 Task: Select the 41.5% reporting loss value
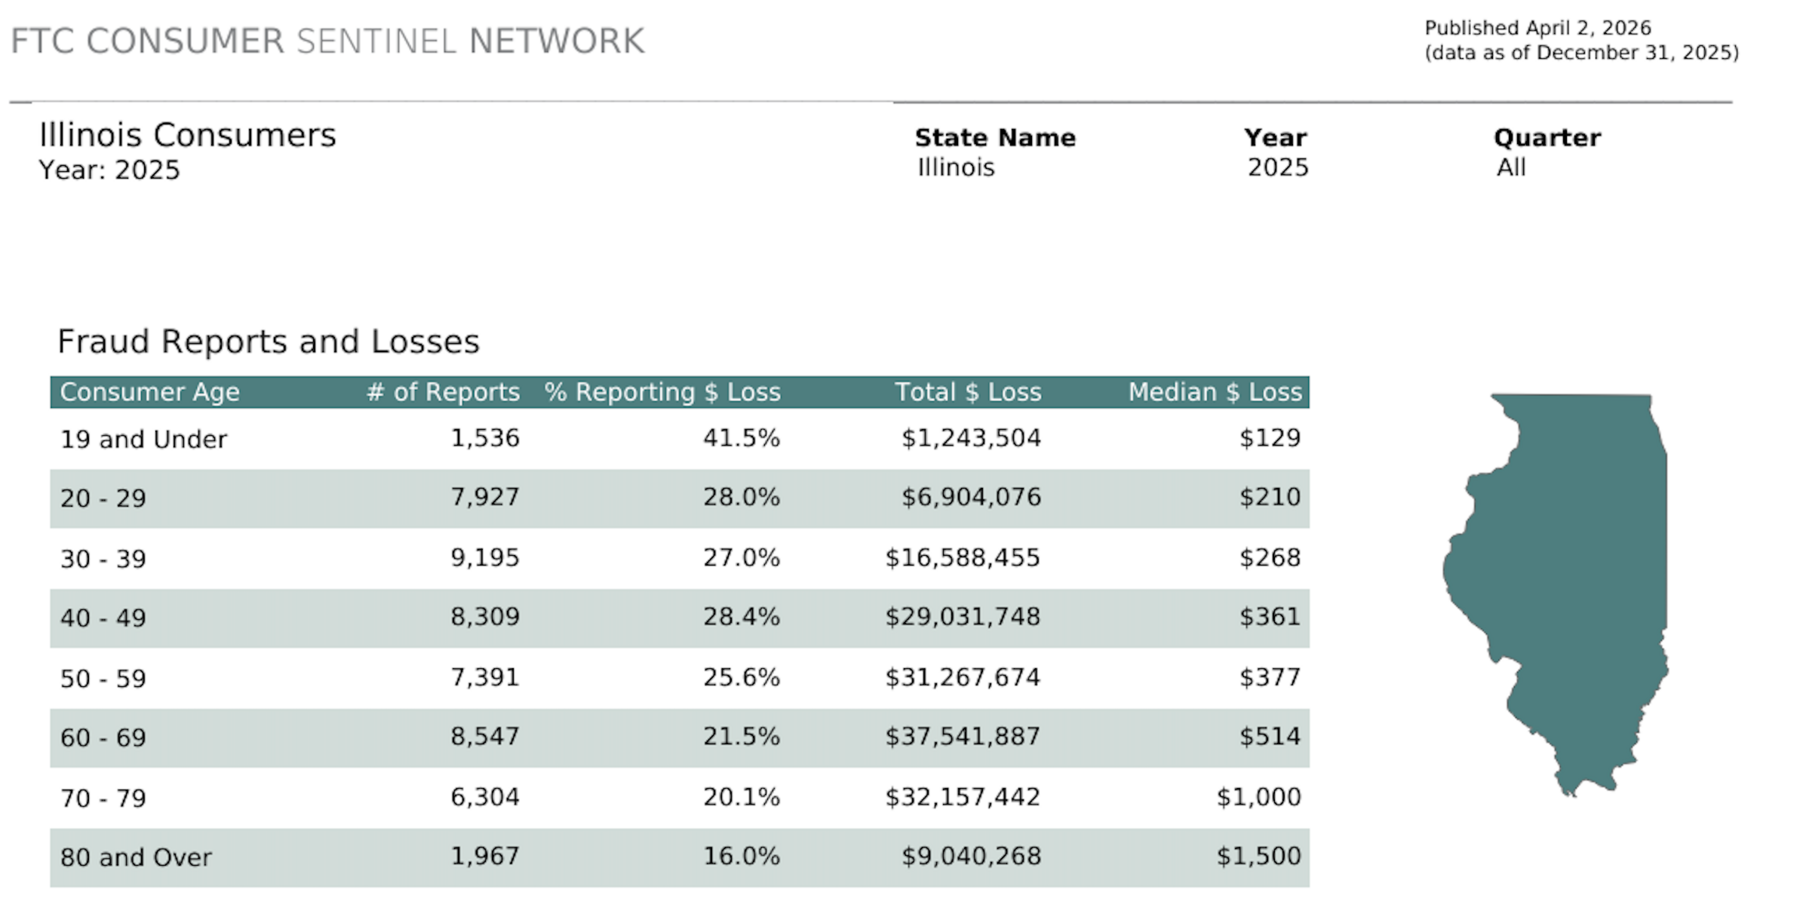741,438
